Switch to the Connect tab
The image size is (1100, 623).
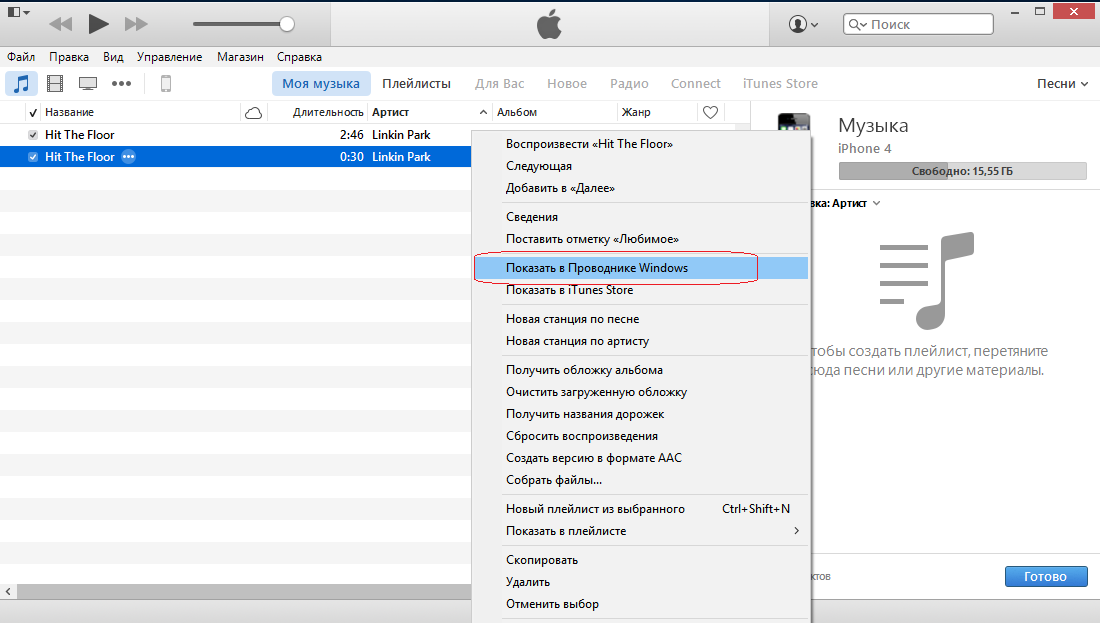click(695, 83)
